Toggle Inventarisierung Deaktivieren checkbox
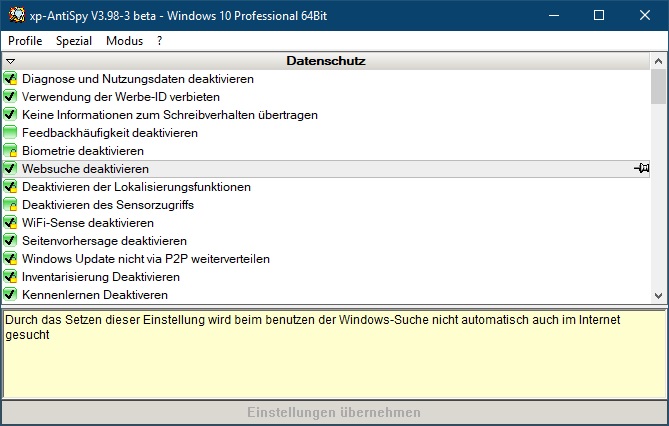Viewport: 669px width, 426px height. [x=10, y=277]
